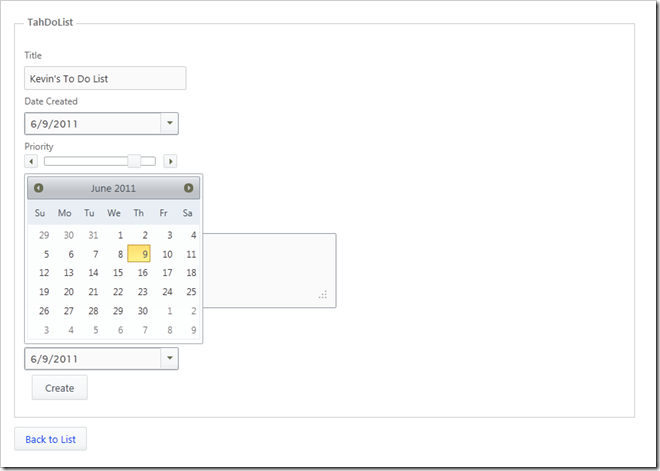Go to previous month in calendar
This screenshot has height=471, width=660.
tap(38, 188)
